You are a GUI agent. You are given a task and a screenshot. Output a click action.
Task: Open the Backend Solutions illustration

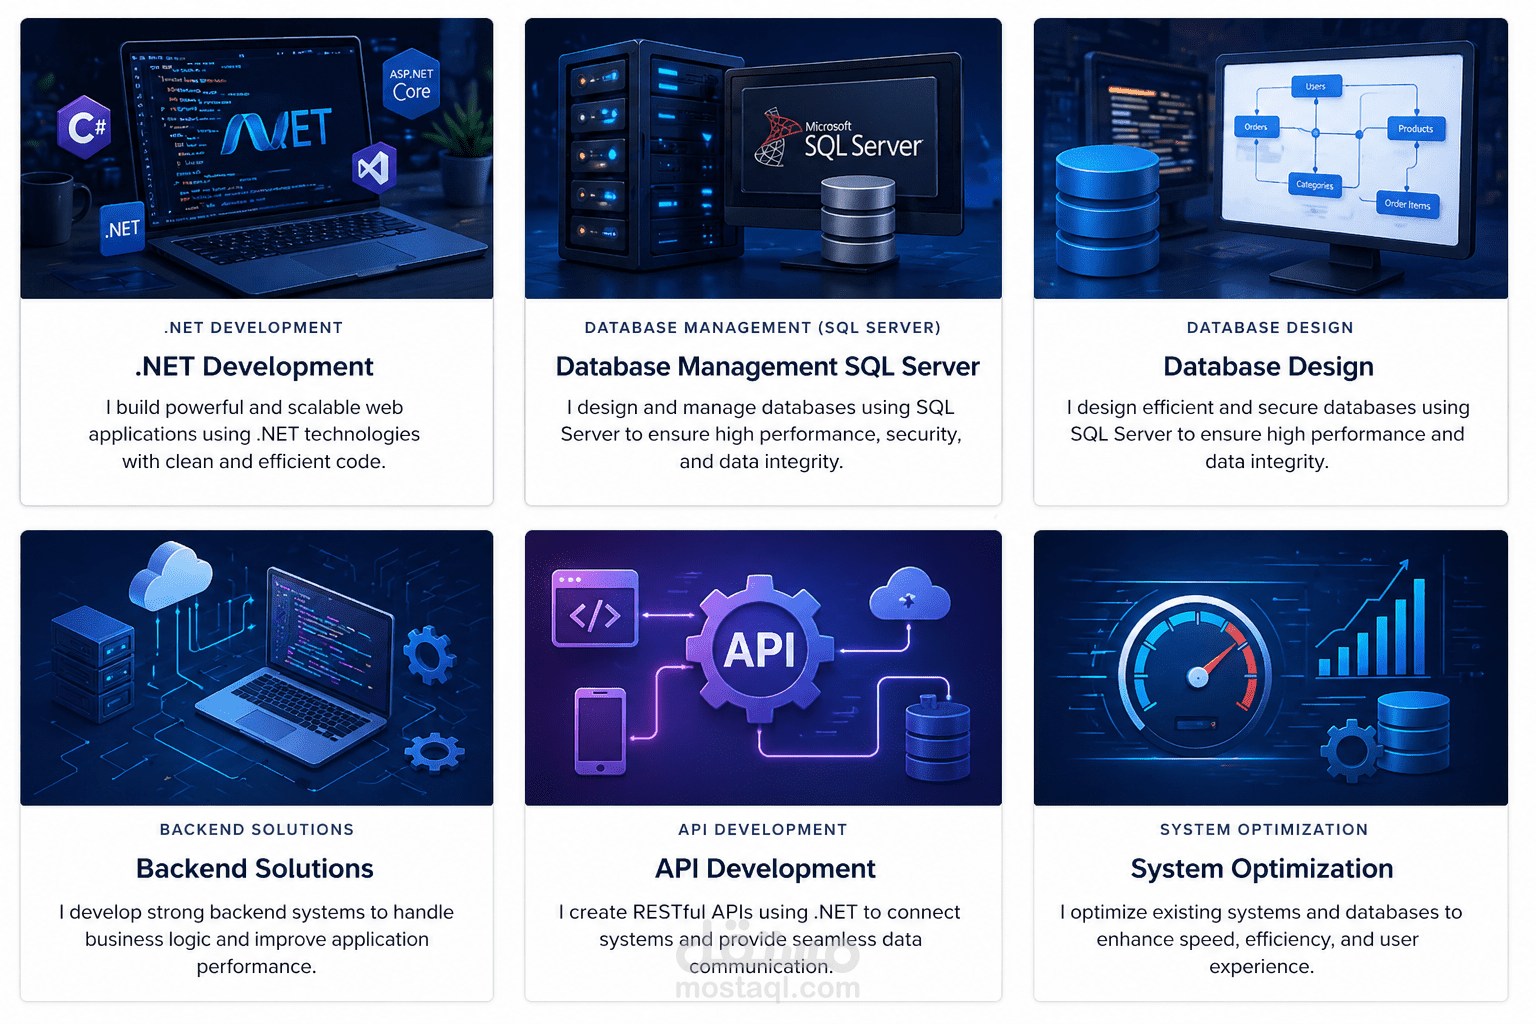[x=257, y=668]
